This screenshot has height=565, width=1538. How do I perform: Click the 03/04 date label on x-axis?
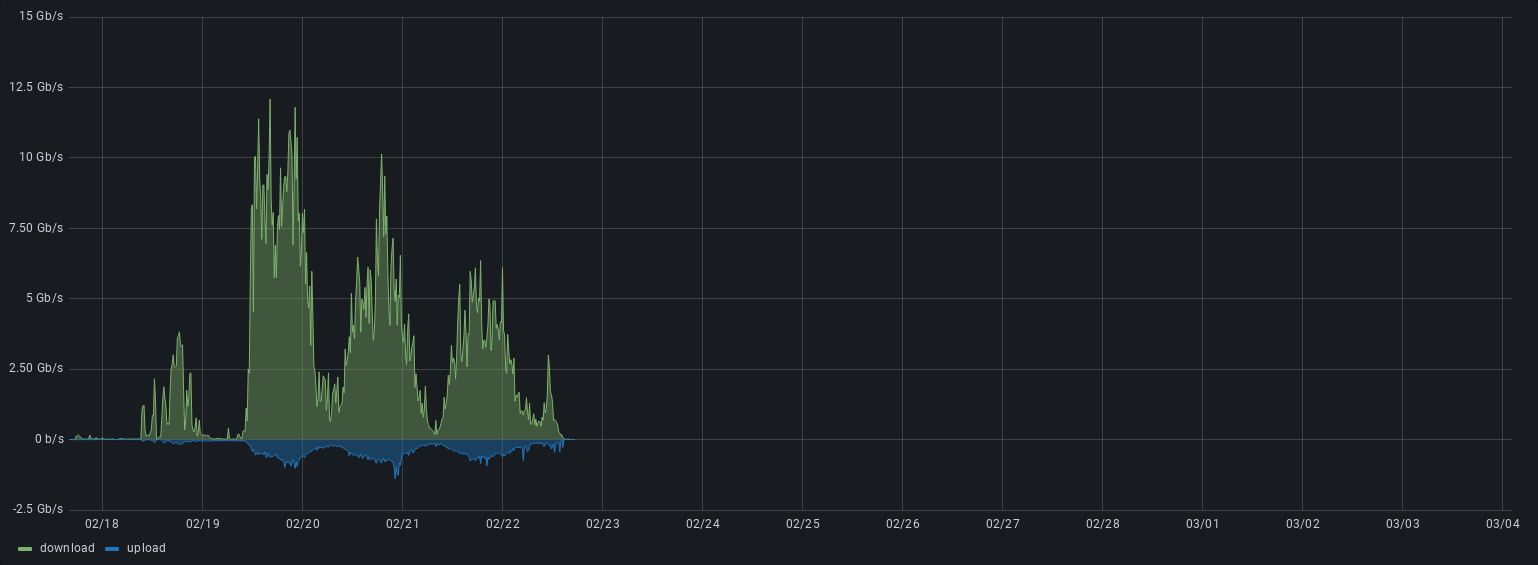click(x=1502, y=524)
